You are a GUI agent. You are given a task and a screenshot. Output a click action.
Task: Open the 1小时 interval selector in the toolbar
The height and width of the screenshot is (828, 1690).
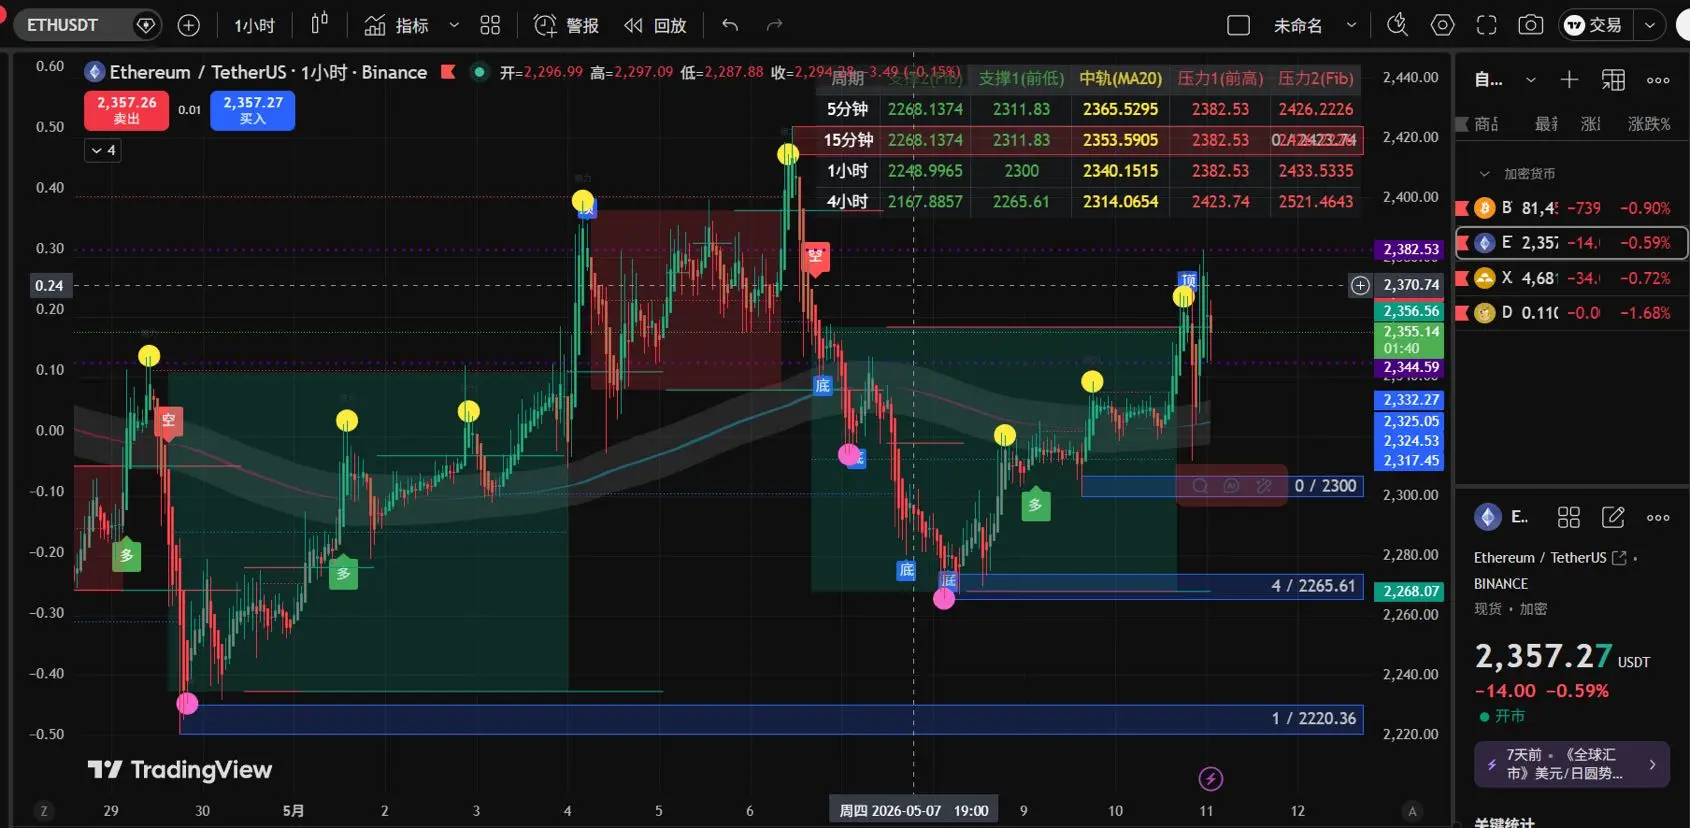pyautogui.click(x=254, y=25)
